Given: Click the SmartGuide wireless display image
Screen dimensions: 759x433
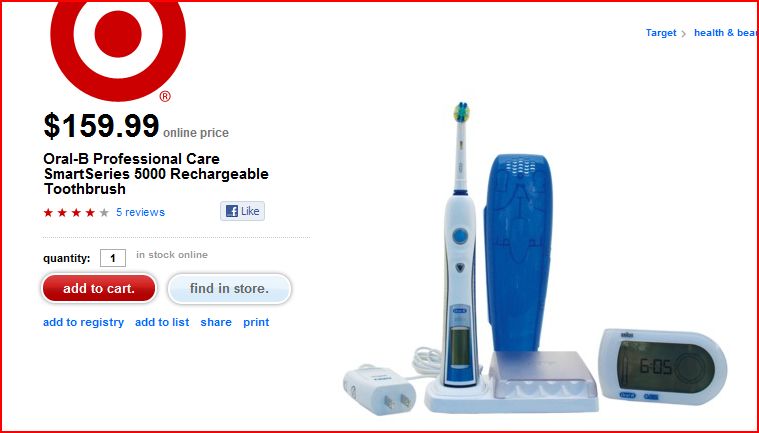Looking at the screenshot, I should [x=662, y=366].
